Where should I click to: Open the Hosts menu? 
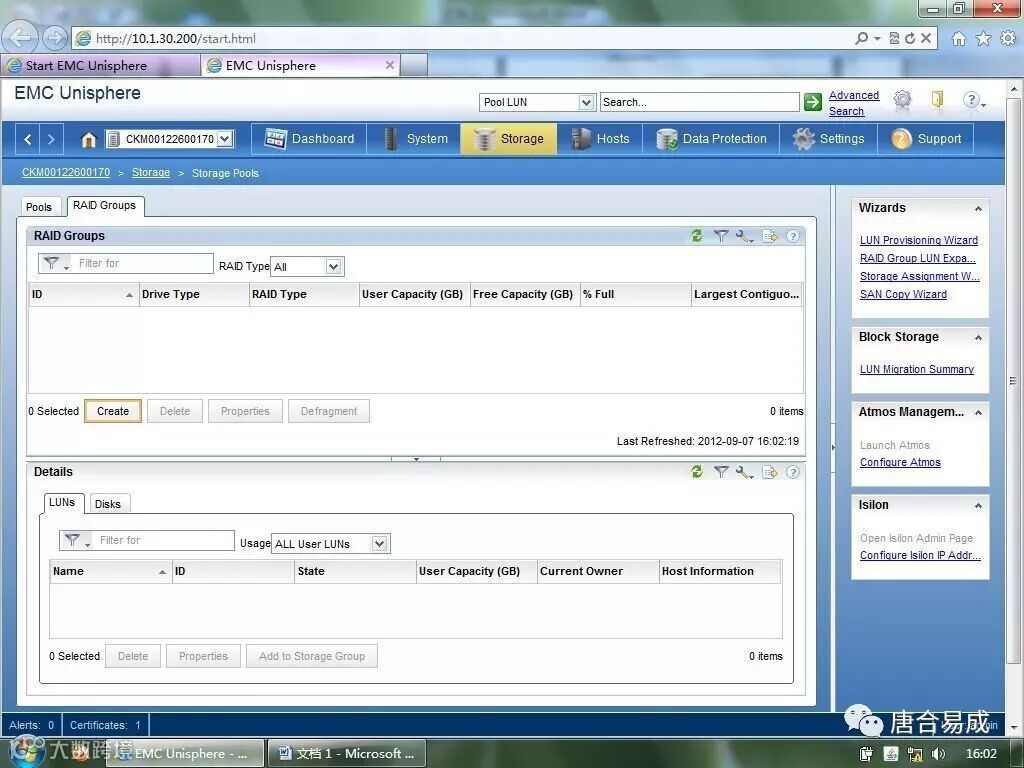pos(600,139)
